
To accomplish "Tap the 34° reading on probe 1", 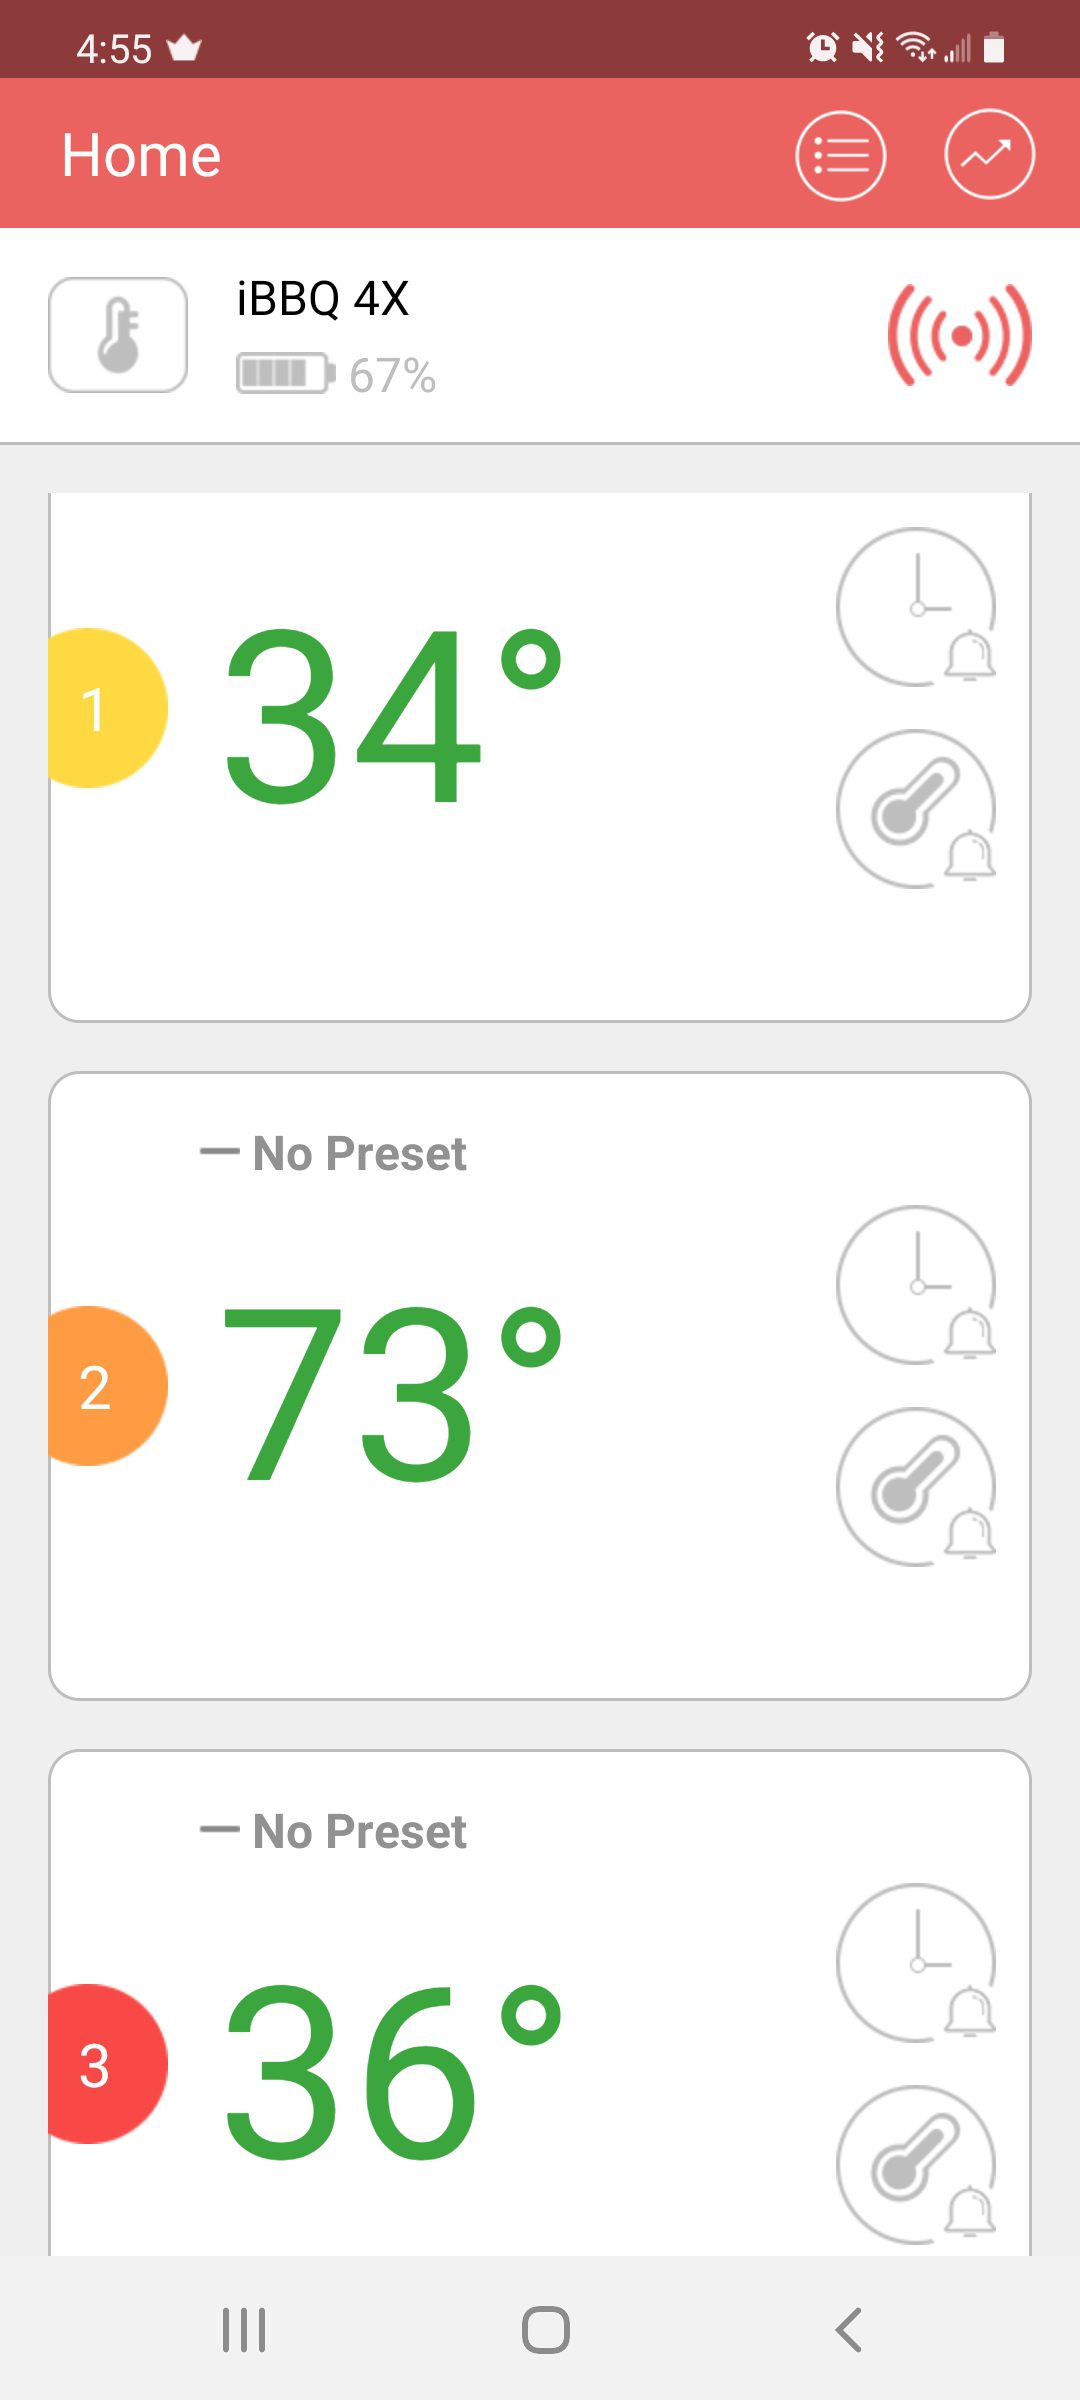I will pos(394,714).
